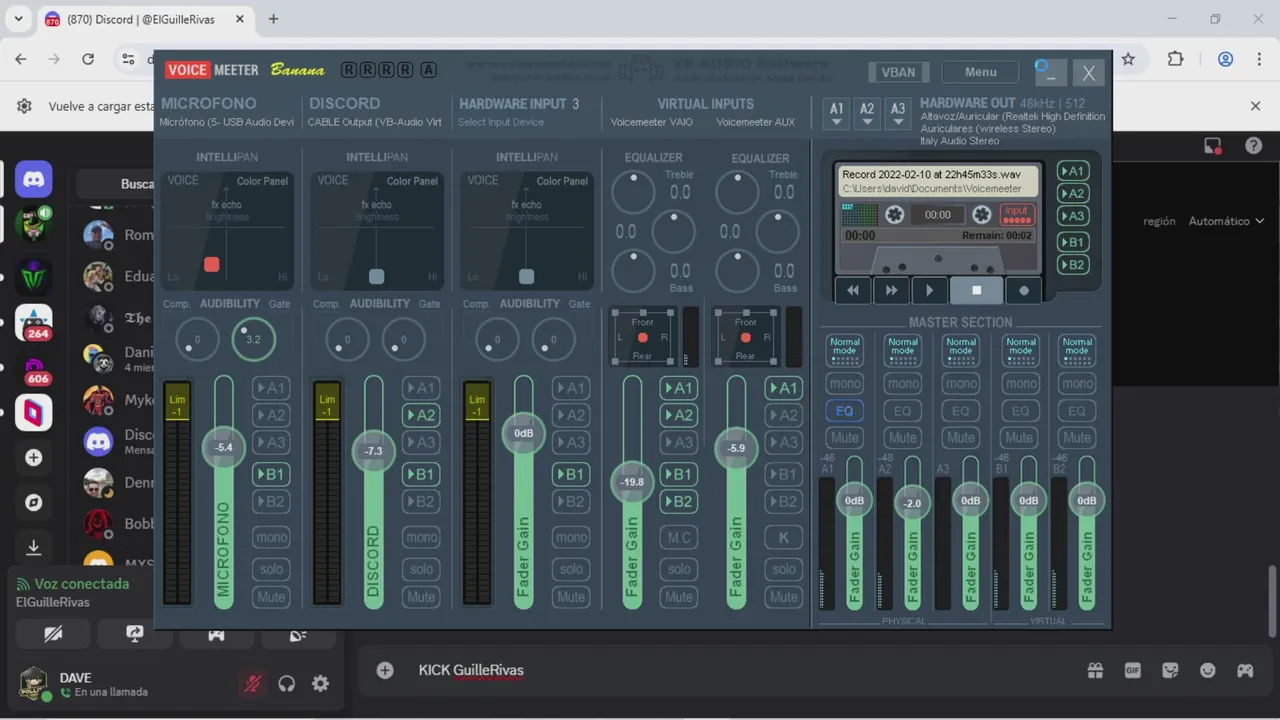Start recording with the cassette record button

point(1023,290)
